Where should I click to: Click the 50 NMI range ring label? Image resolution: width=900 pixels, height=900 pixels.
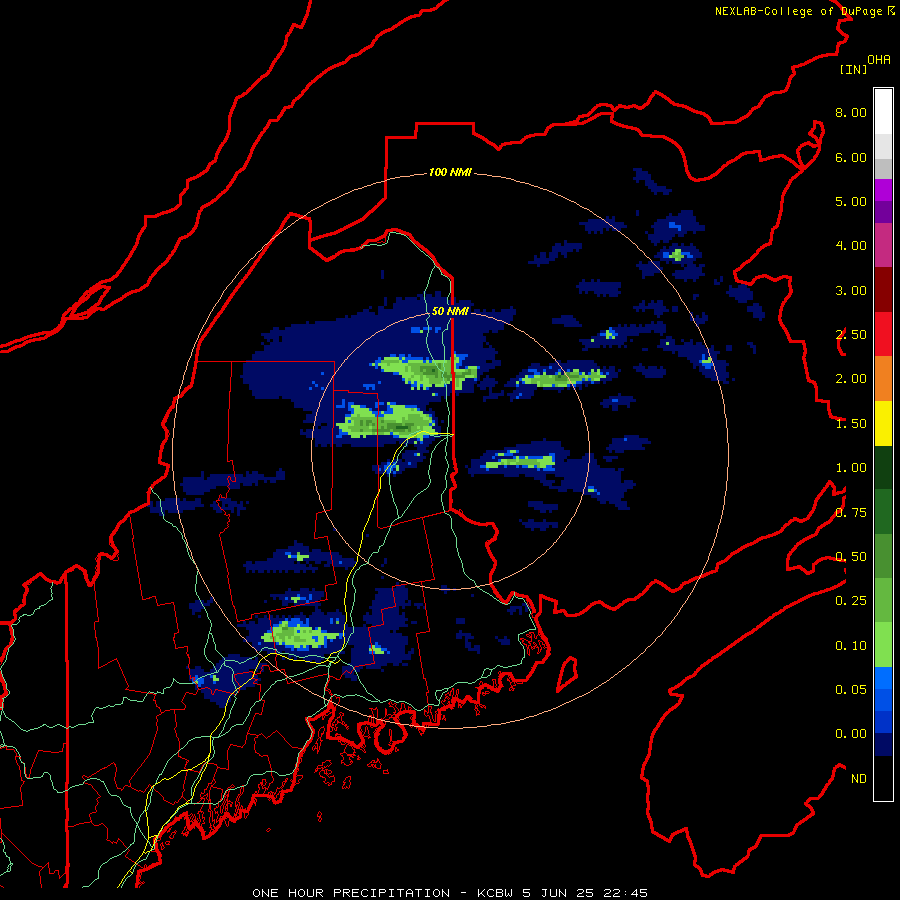[450, 311]
